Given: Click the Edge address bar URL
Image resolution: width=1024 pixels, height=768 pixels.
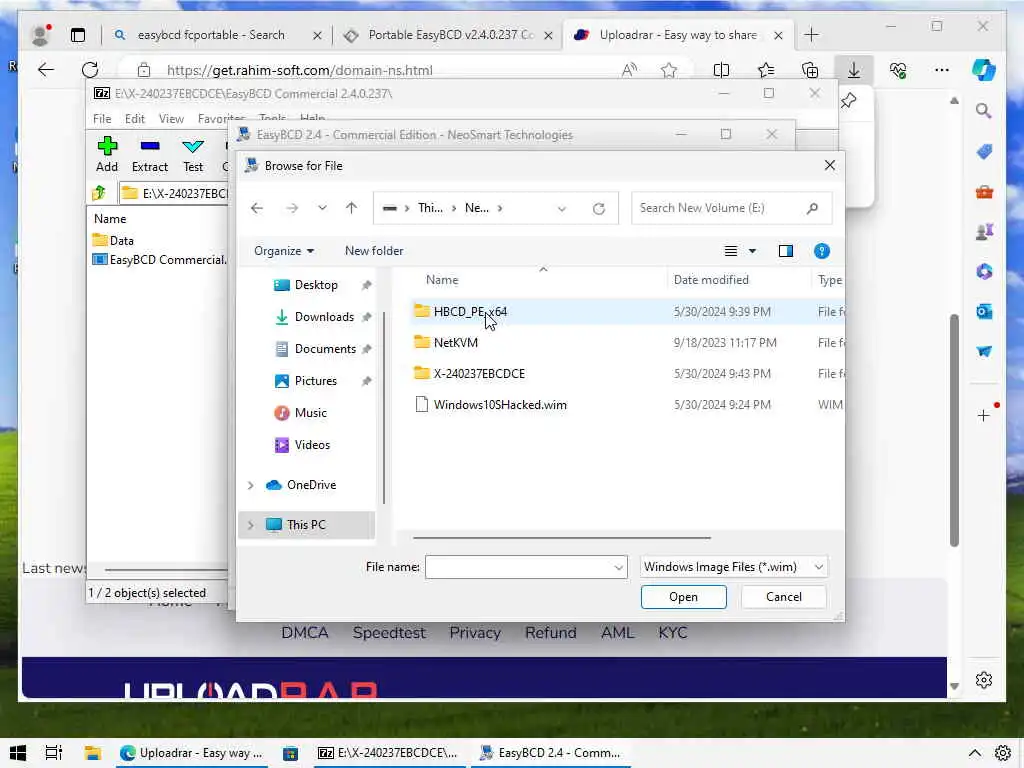Looking at the screenshot, I should [299, 71].
